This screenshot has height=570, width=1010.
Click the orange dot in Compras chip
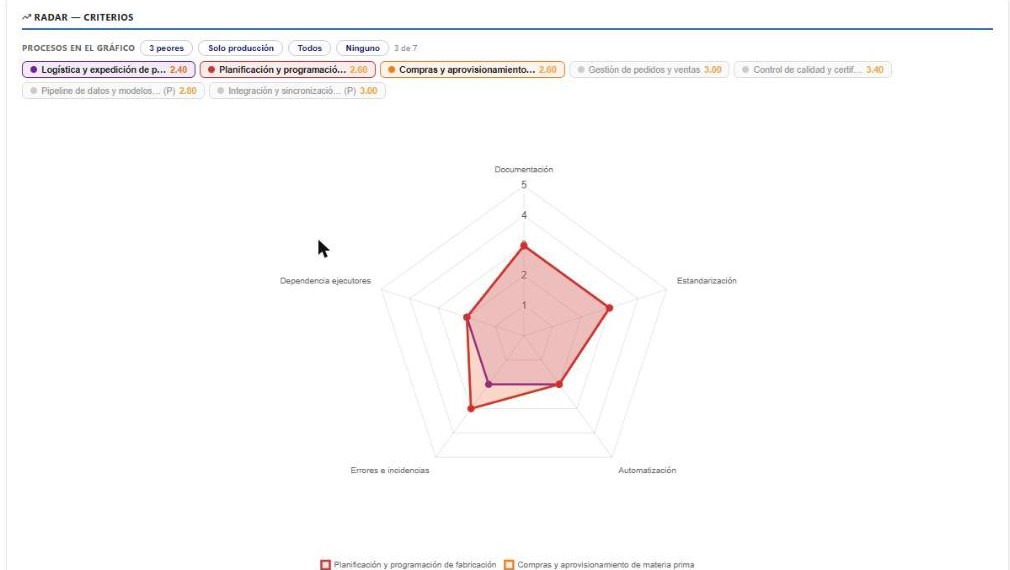(391, 70)
